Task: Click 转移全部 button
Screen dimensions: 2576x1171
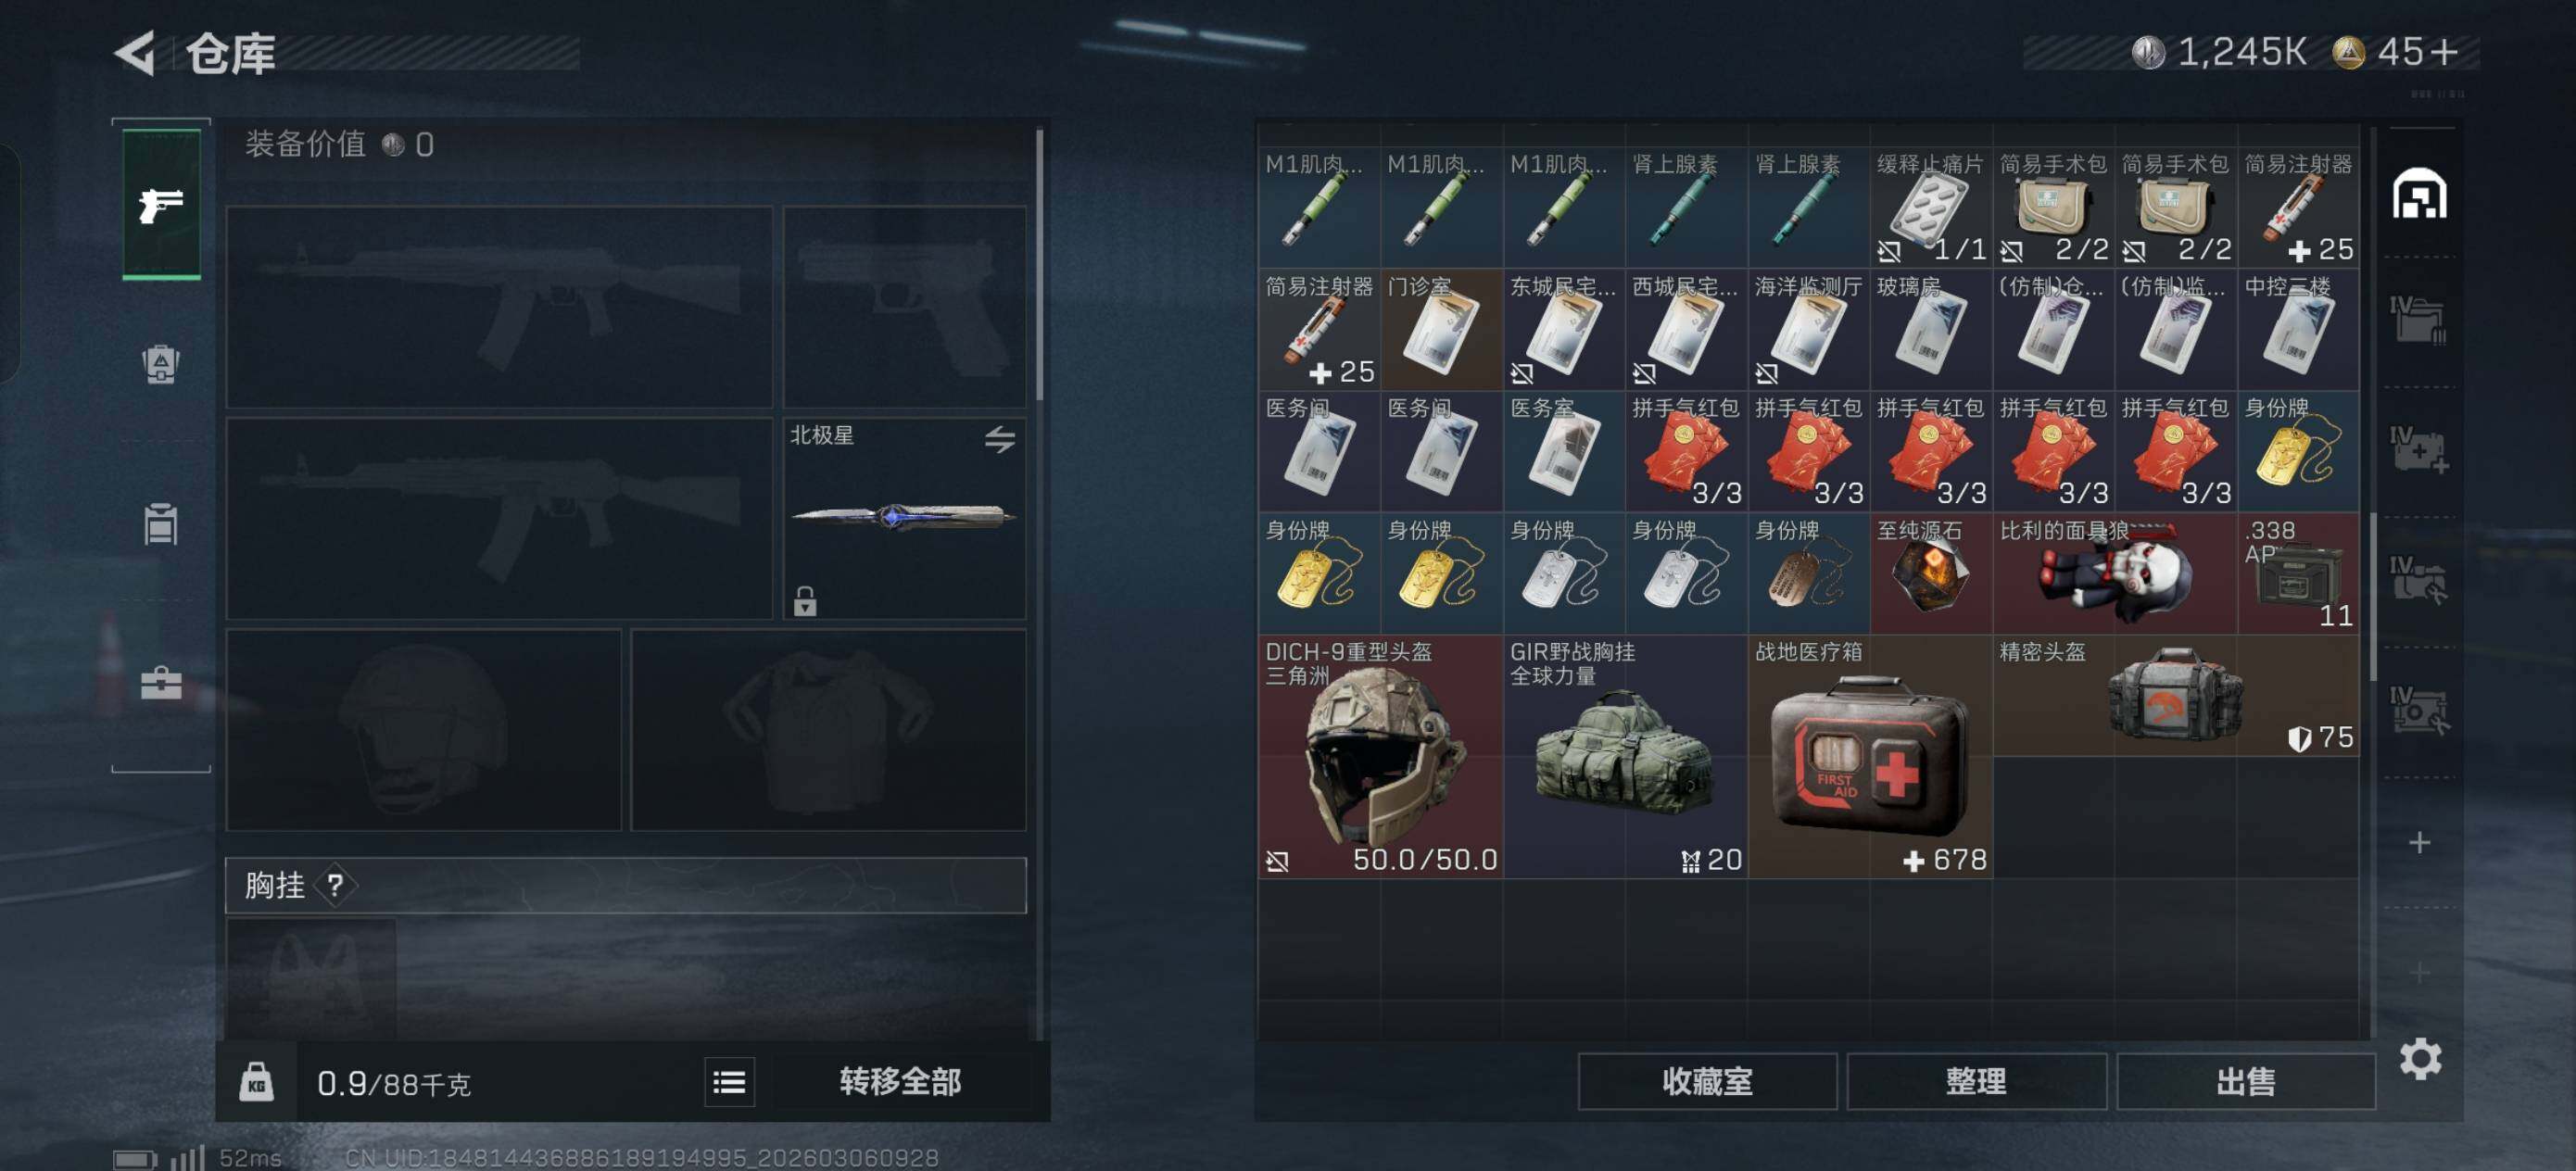Action: point(900,1082)
